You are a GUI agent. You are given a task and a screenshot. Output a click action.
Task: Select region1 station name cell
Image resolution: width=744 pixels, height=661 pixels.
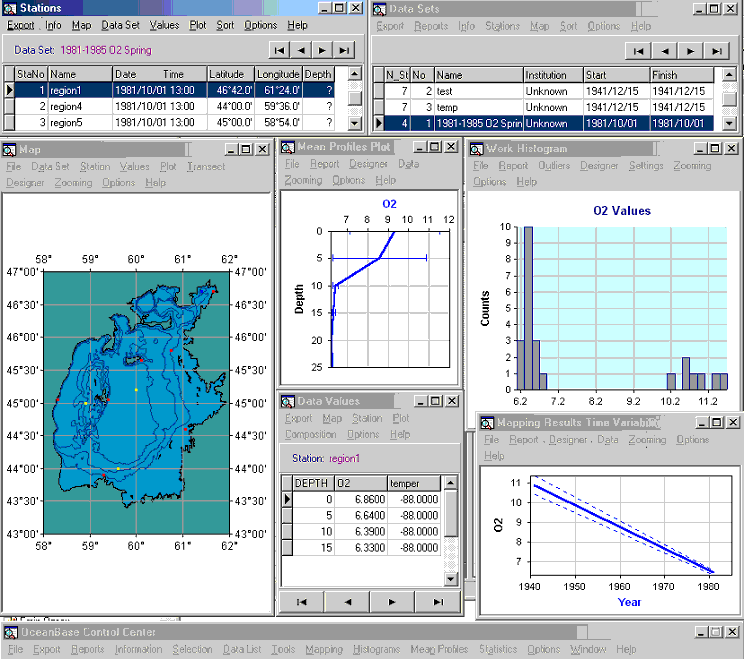tap(80, 91)
